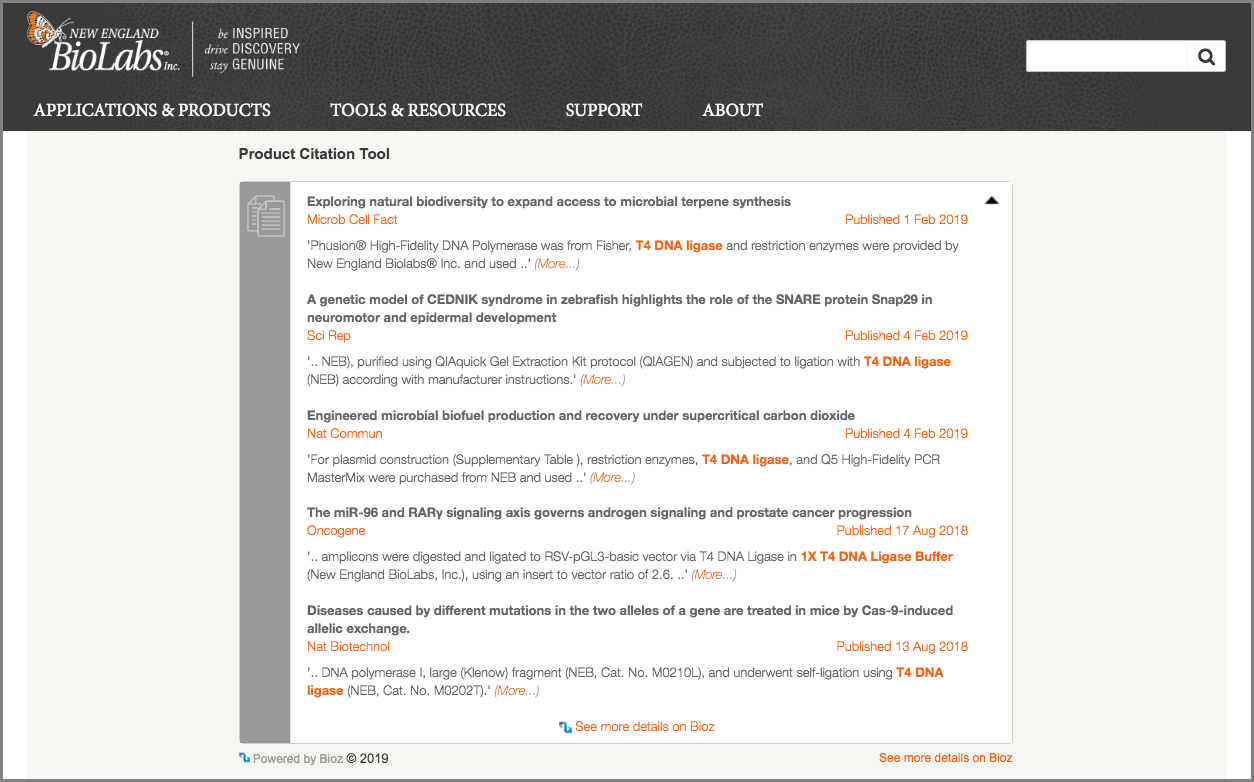The width and height of the screenshot is (1254, 782).
Task: Open the Tools & Resources menu
Action: click(418, 110)
